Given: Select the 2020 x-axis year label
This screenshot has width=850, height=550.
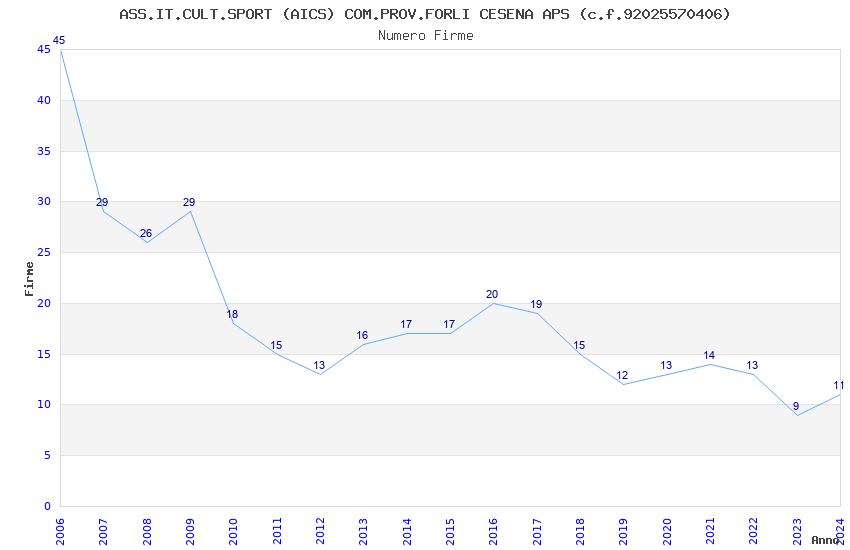Looking at the screenshot, I should (x=667, y=532).
